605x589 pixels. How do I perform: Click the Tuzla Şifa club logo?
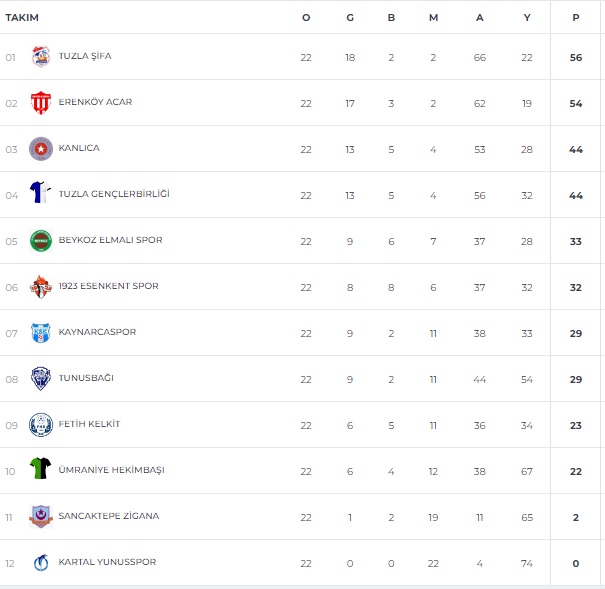(41, 56)
